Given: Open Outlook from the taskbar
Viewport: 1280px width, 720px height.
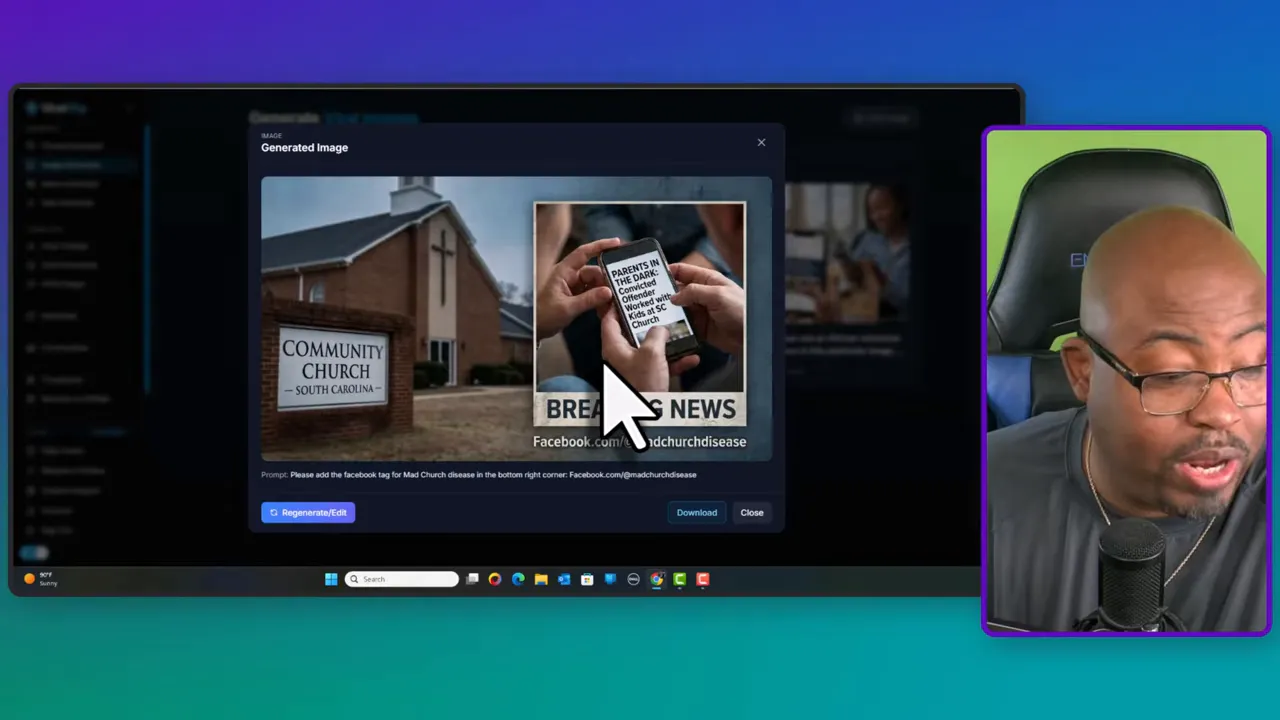Looking at the screenshot, I should coord(564,579).
